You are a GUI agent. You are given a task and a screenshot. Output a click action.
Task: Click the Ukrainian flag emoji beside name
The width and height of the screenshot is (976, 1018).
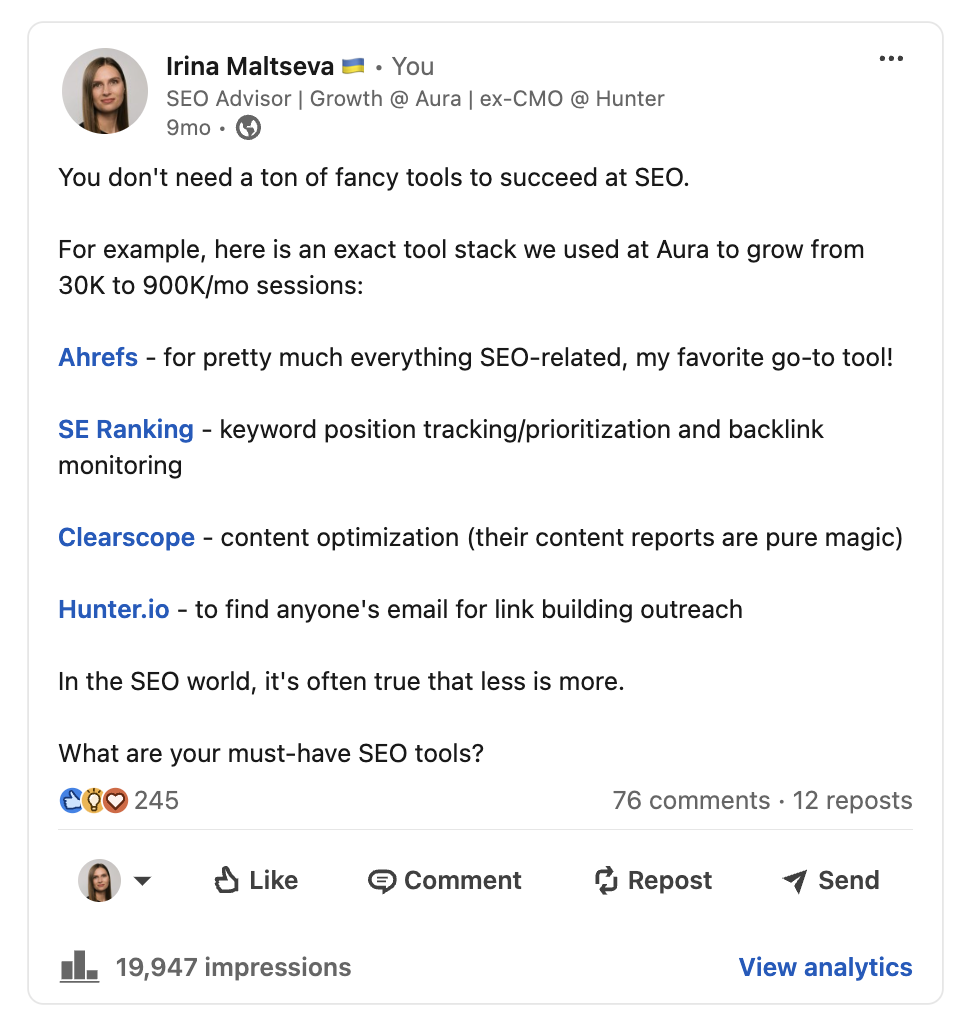[353, 66]
